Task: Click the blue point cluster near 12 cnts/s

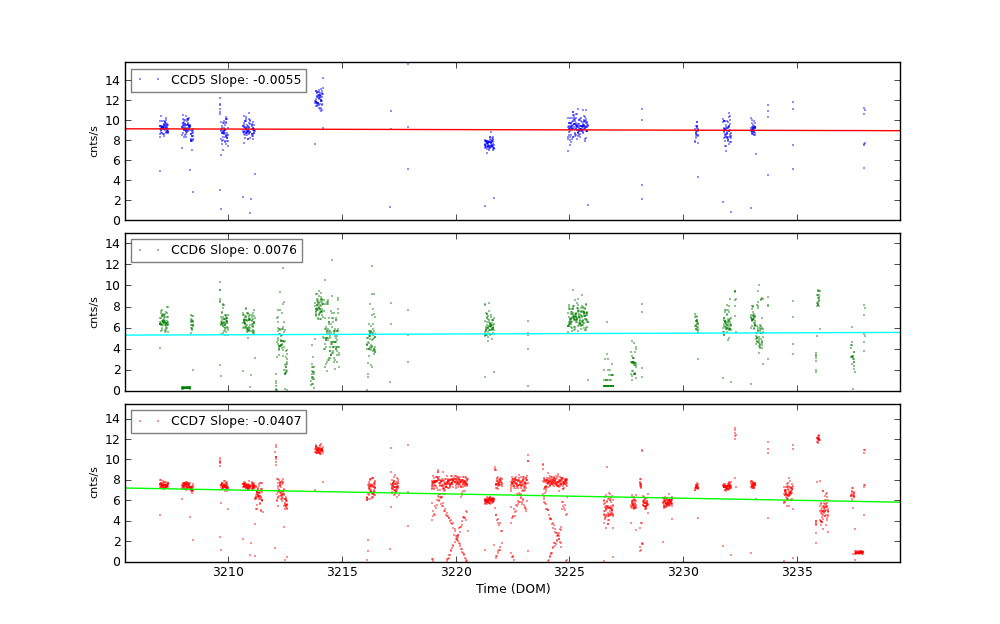Action: [319, 98]
